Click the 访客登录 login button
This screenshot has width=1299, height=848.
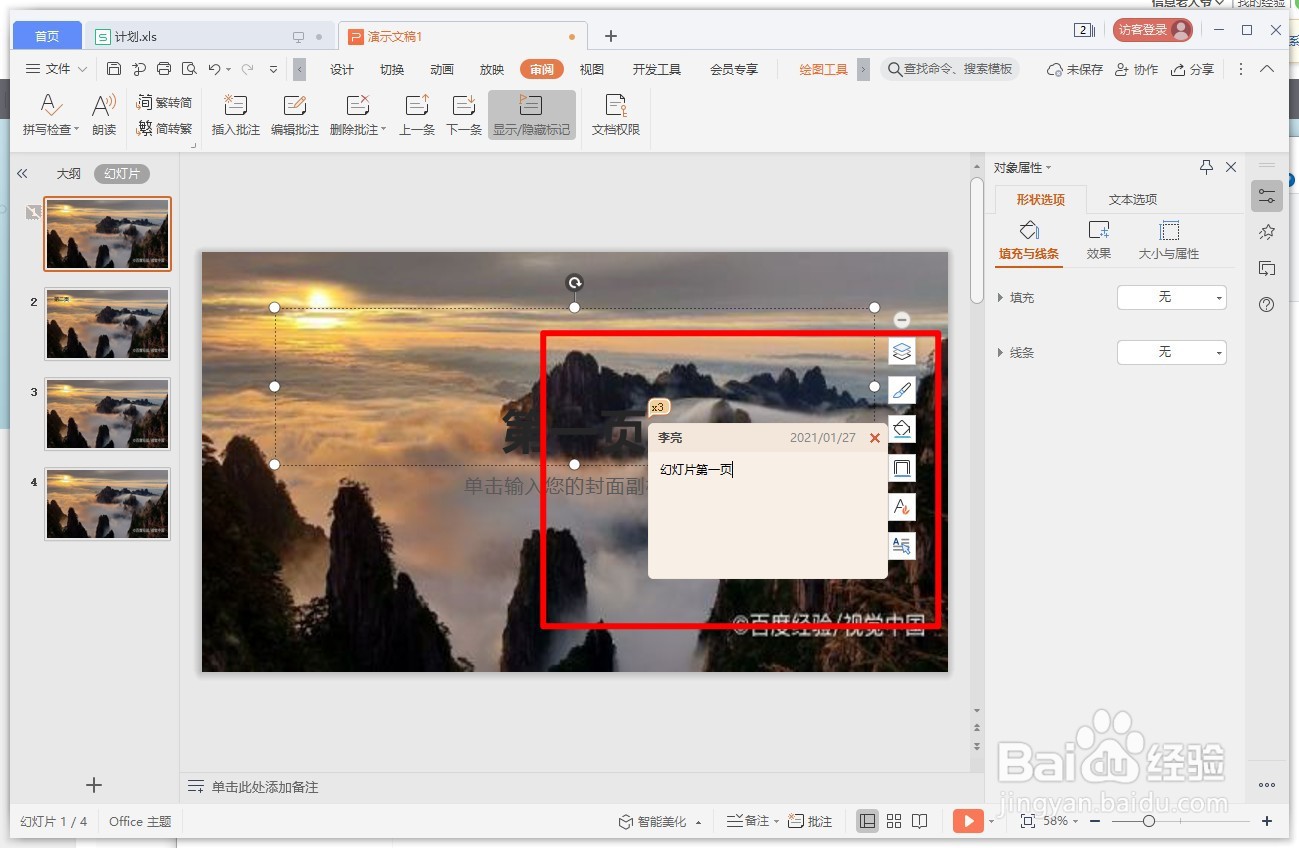pyautogui.click(x=1153, y=30)
